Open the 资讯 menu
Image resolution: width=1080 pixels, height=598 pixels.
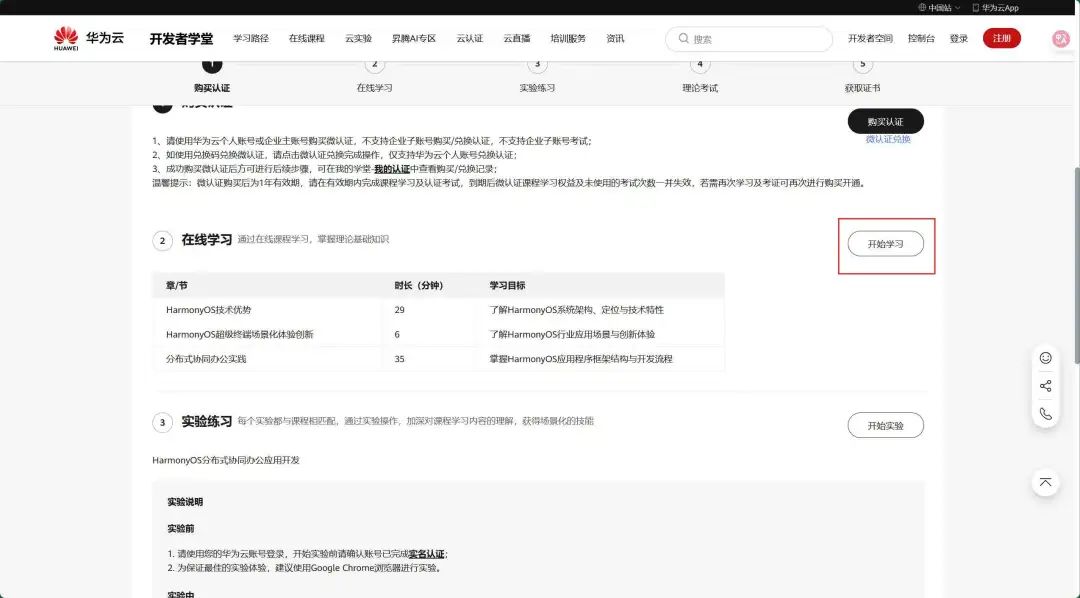tap(615, 39)
